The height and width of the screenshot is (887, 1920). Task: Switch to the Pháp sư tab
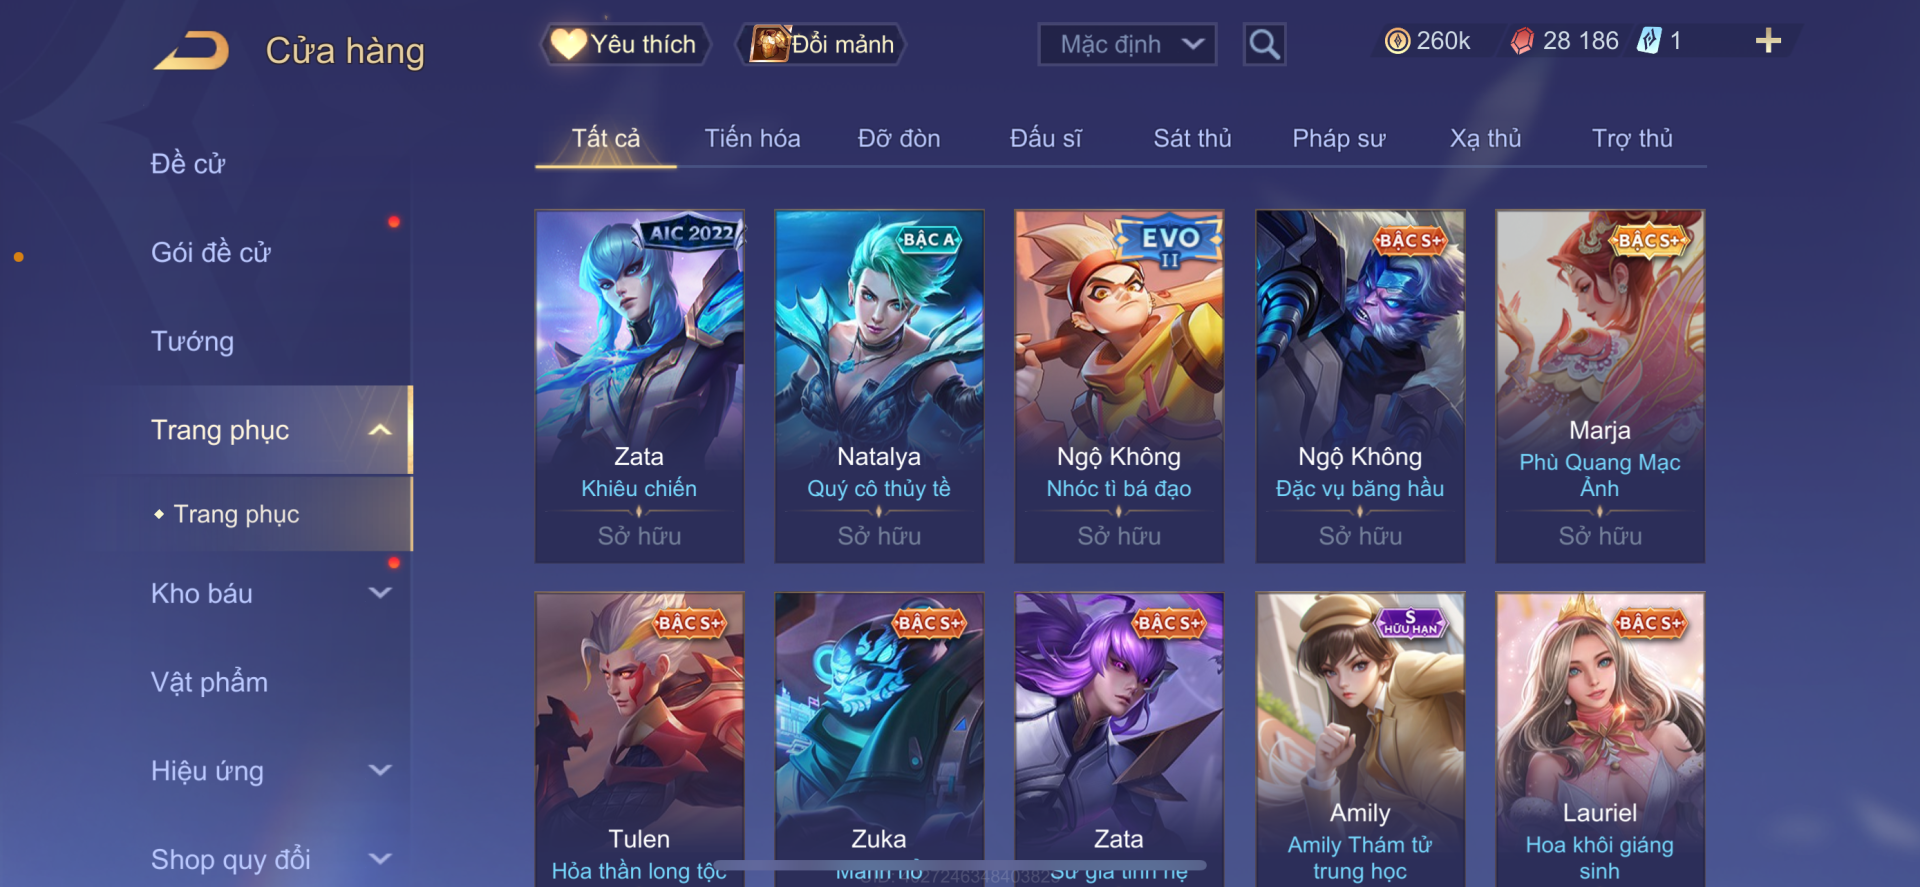(x=1338, y=138)
